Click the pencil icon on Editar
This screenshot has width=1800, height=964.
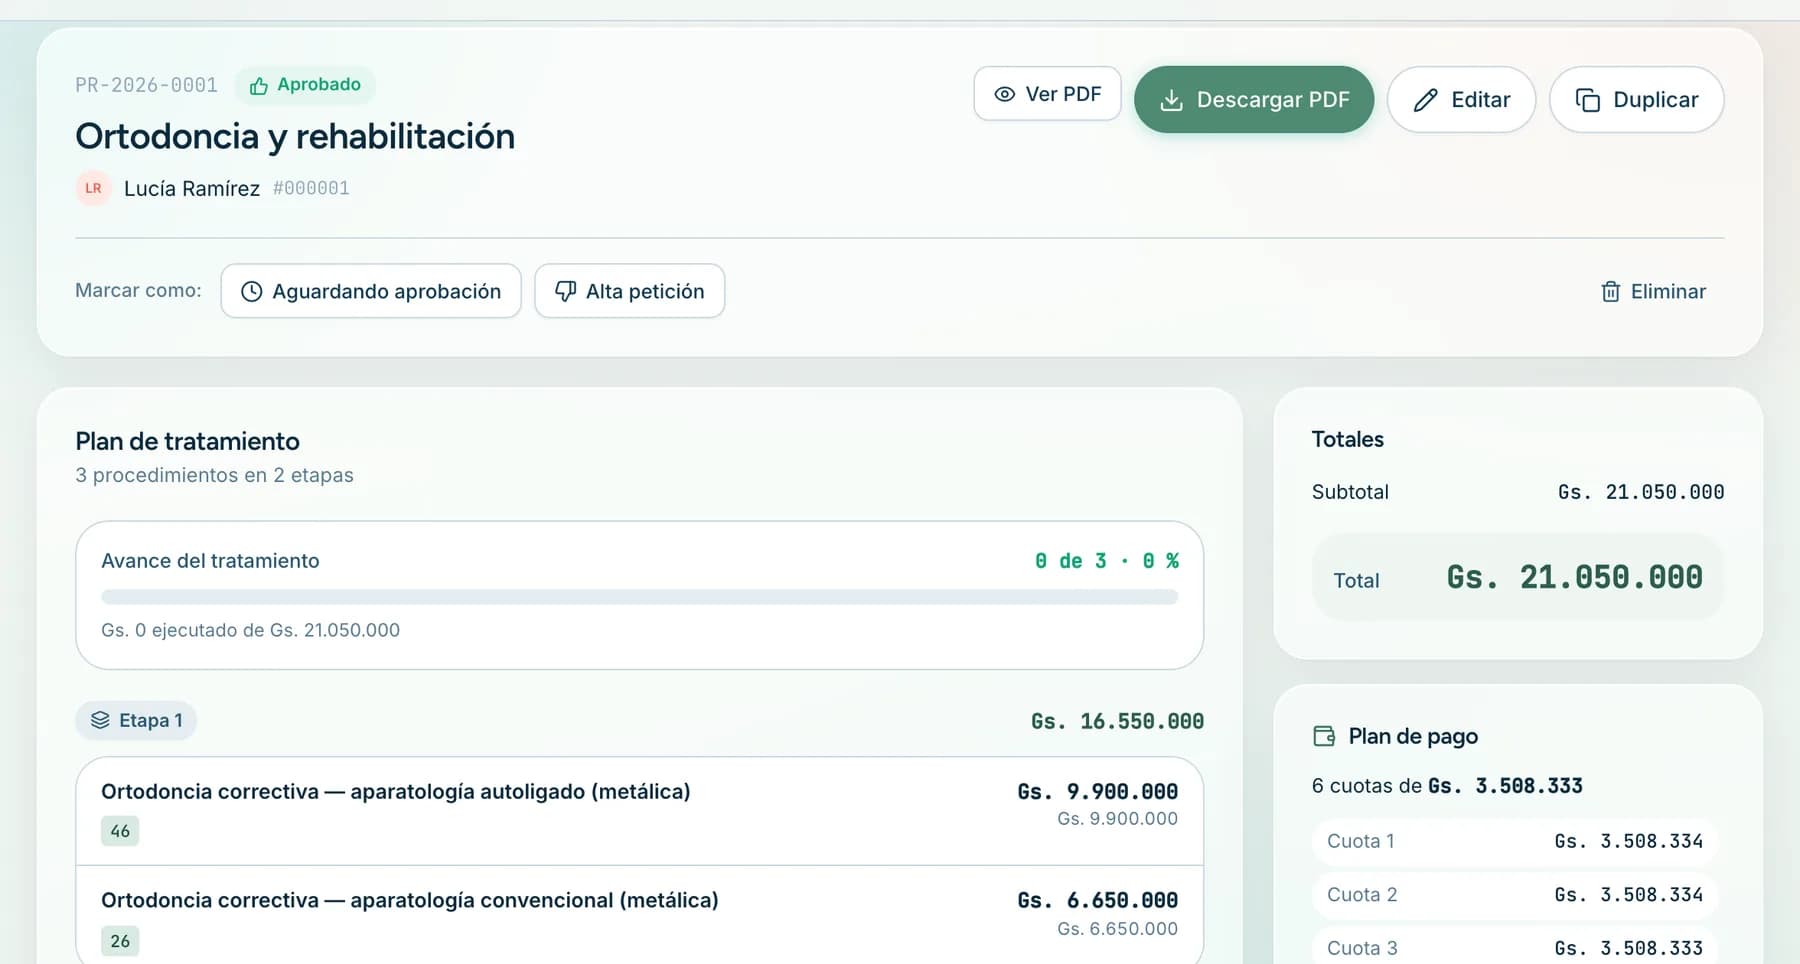click(x=1425, y=100)
